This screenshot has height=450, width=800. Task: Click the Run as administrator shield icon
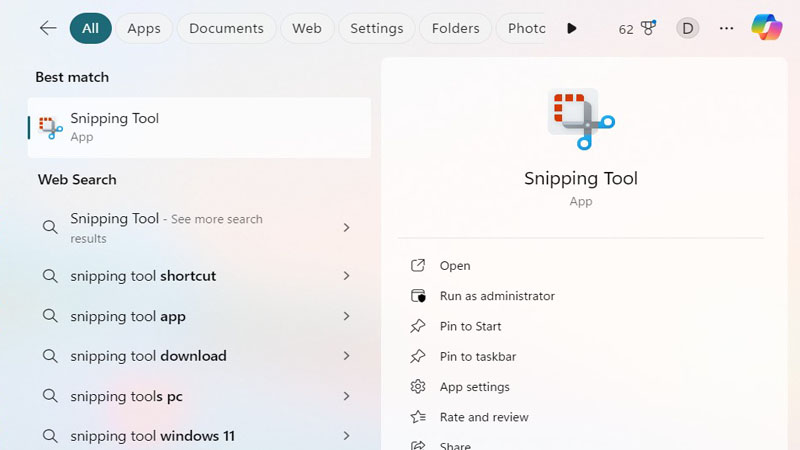[x=418, y=296]
